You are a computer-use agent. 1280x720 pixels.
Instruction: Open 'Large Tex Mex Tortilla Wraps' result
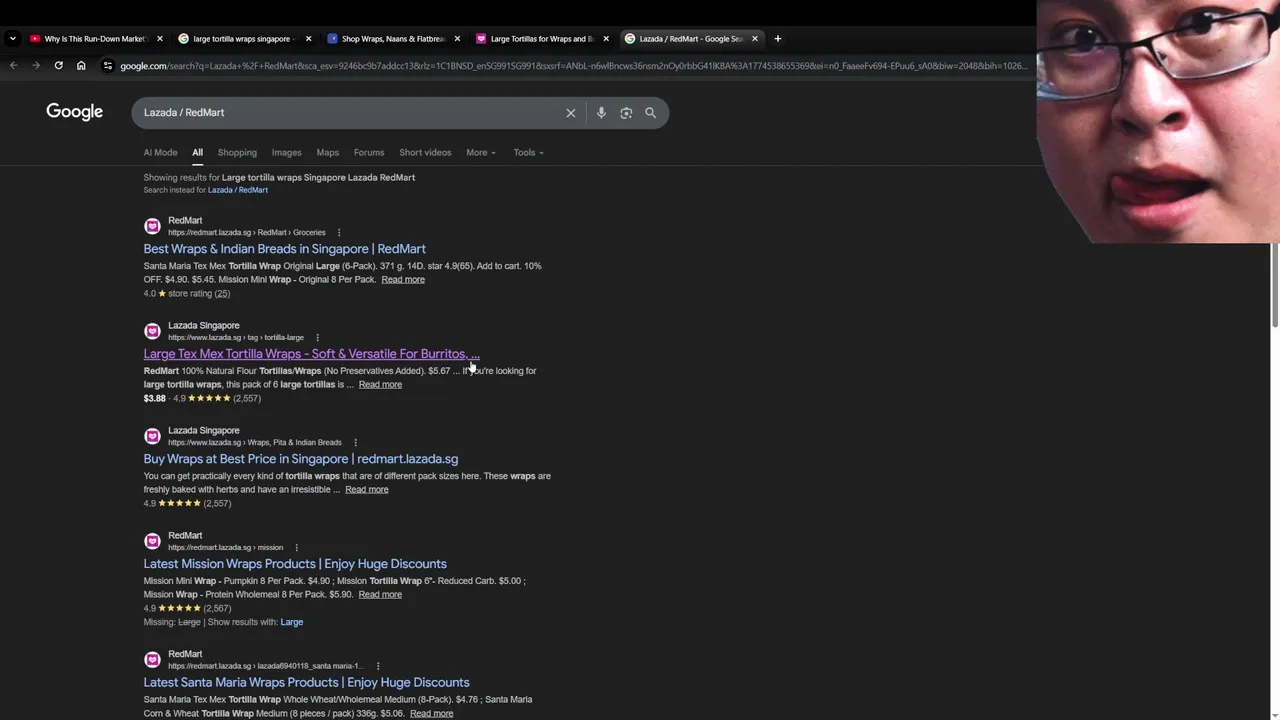(x=311, y=354)
